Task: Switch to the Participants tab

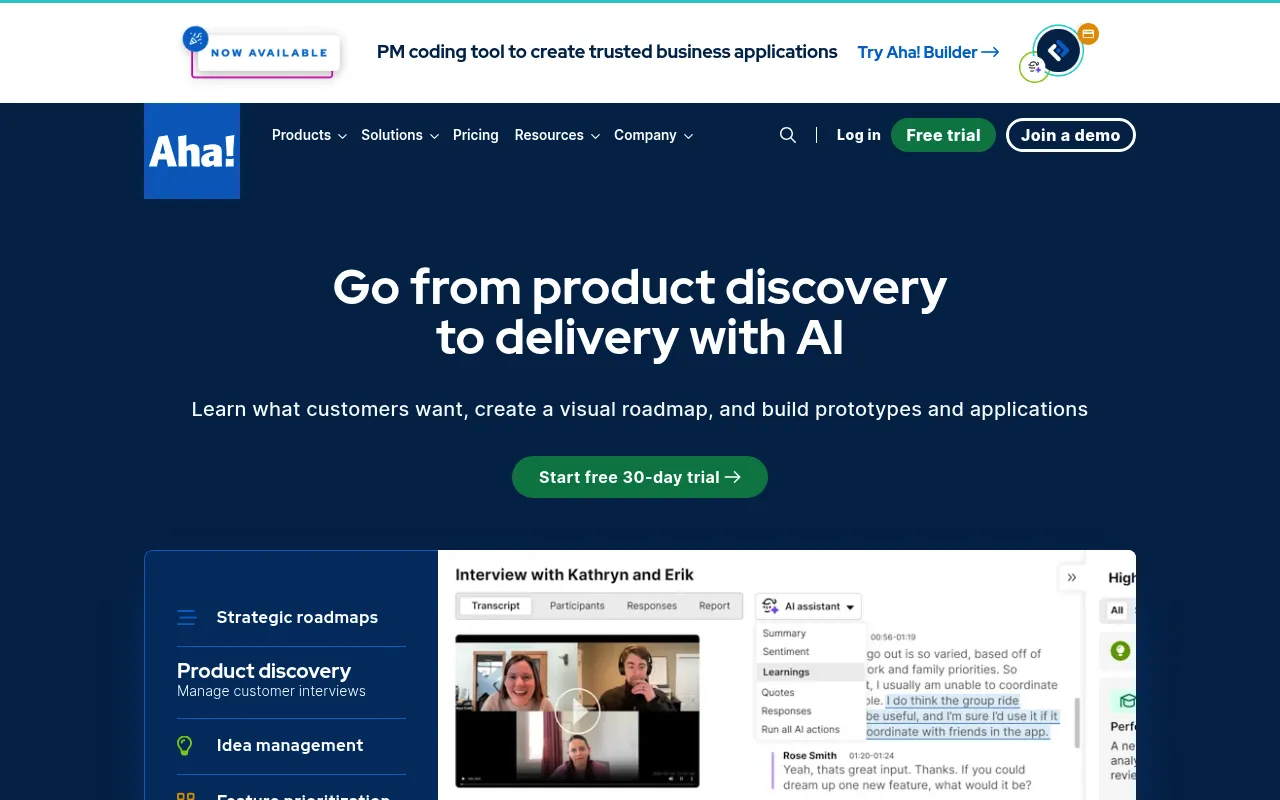Action: [577, 606]
